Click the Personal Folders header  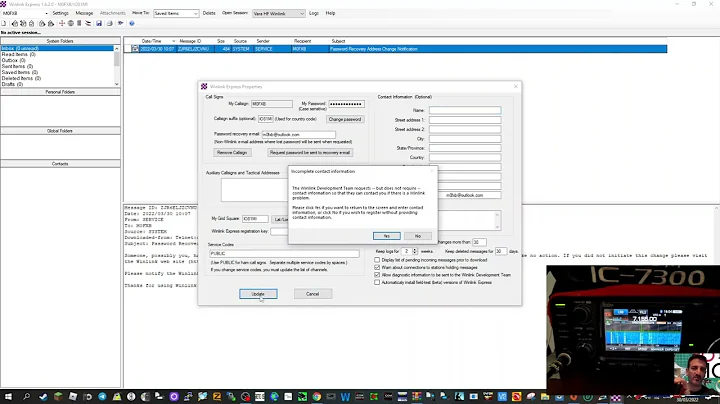coord(60,92)
